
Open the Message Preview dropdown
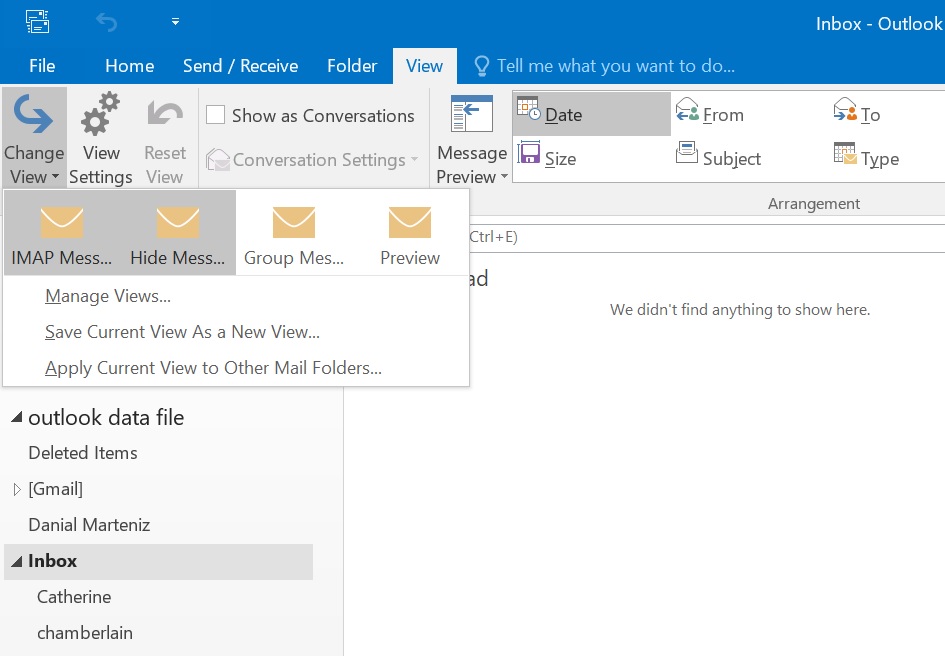[472, 138]
